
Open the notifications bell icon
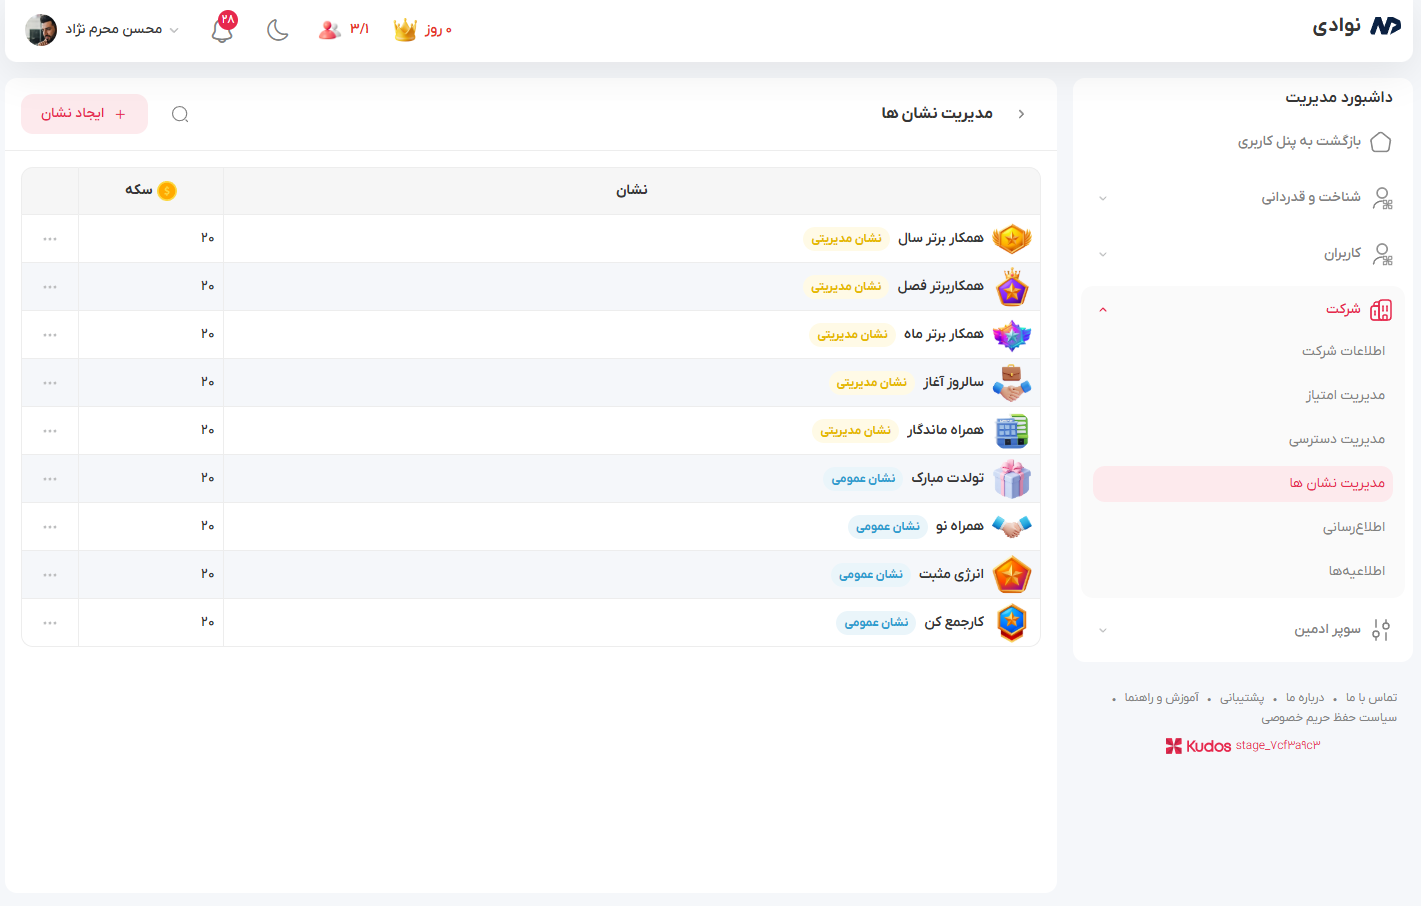point(222,30)
